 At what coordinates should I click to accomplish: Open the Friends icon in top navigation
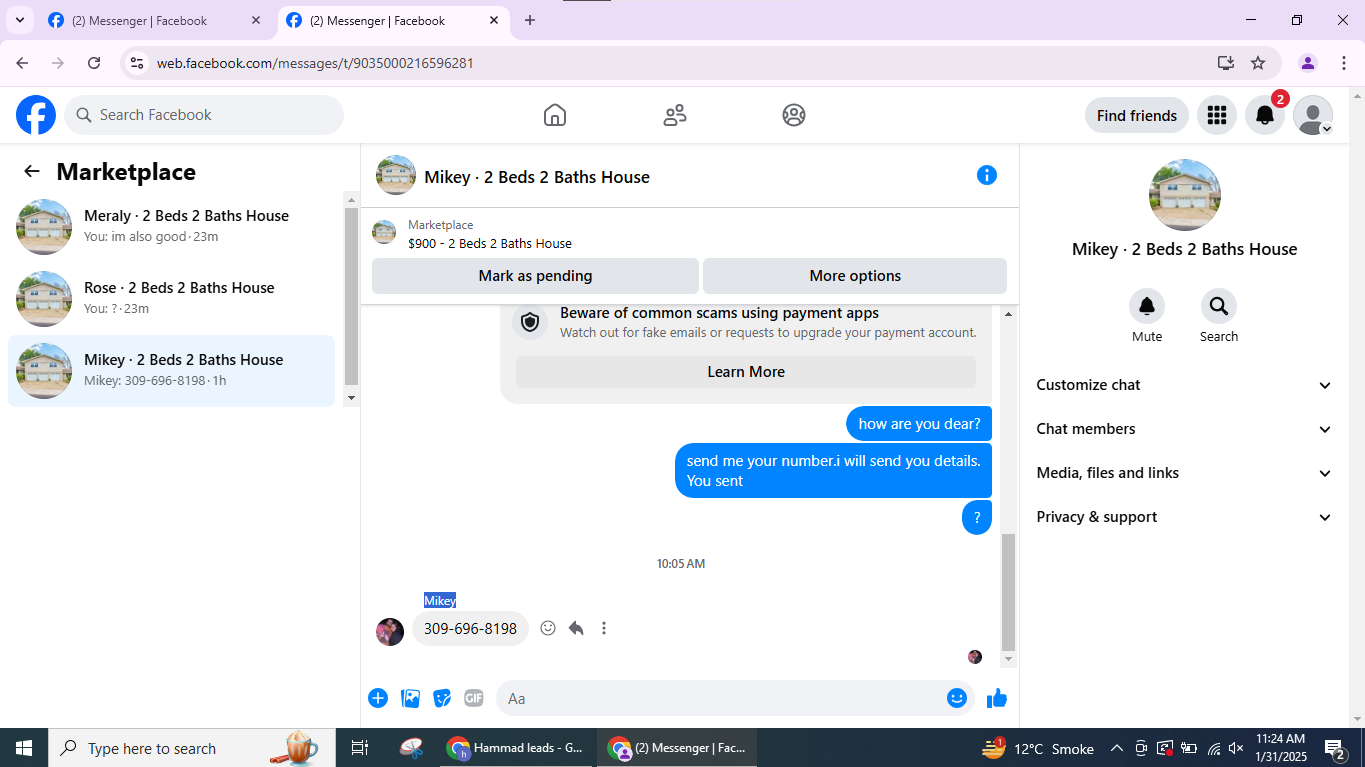(x=675, y=115)
